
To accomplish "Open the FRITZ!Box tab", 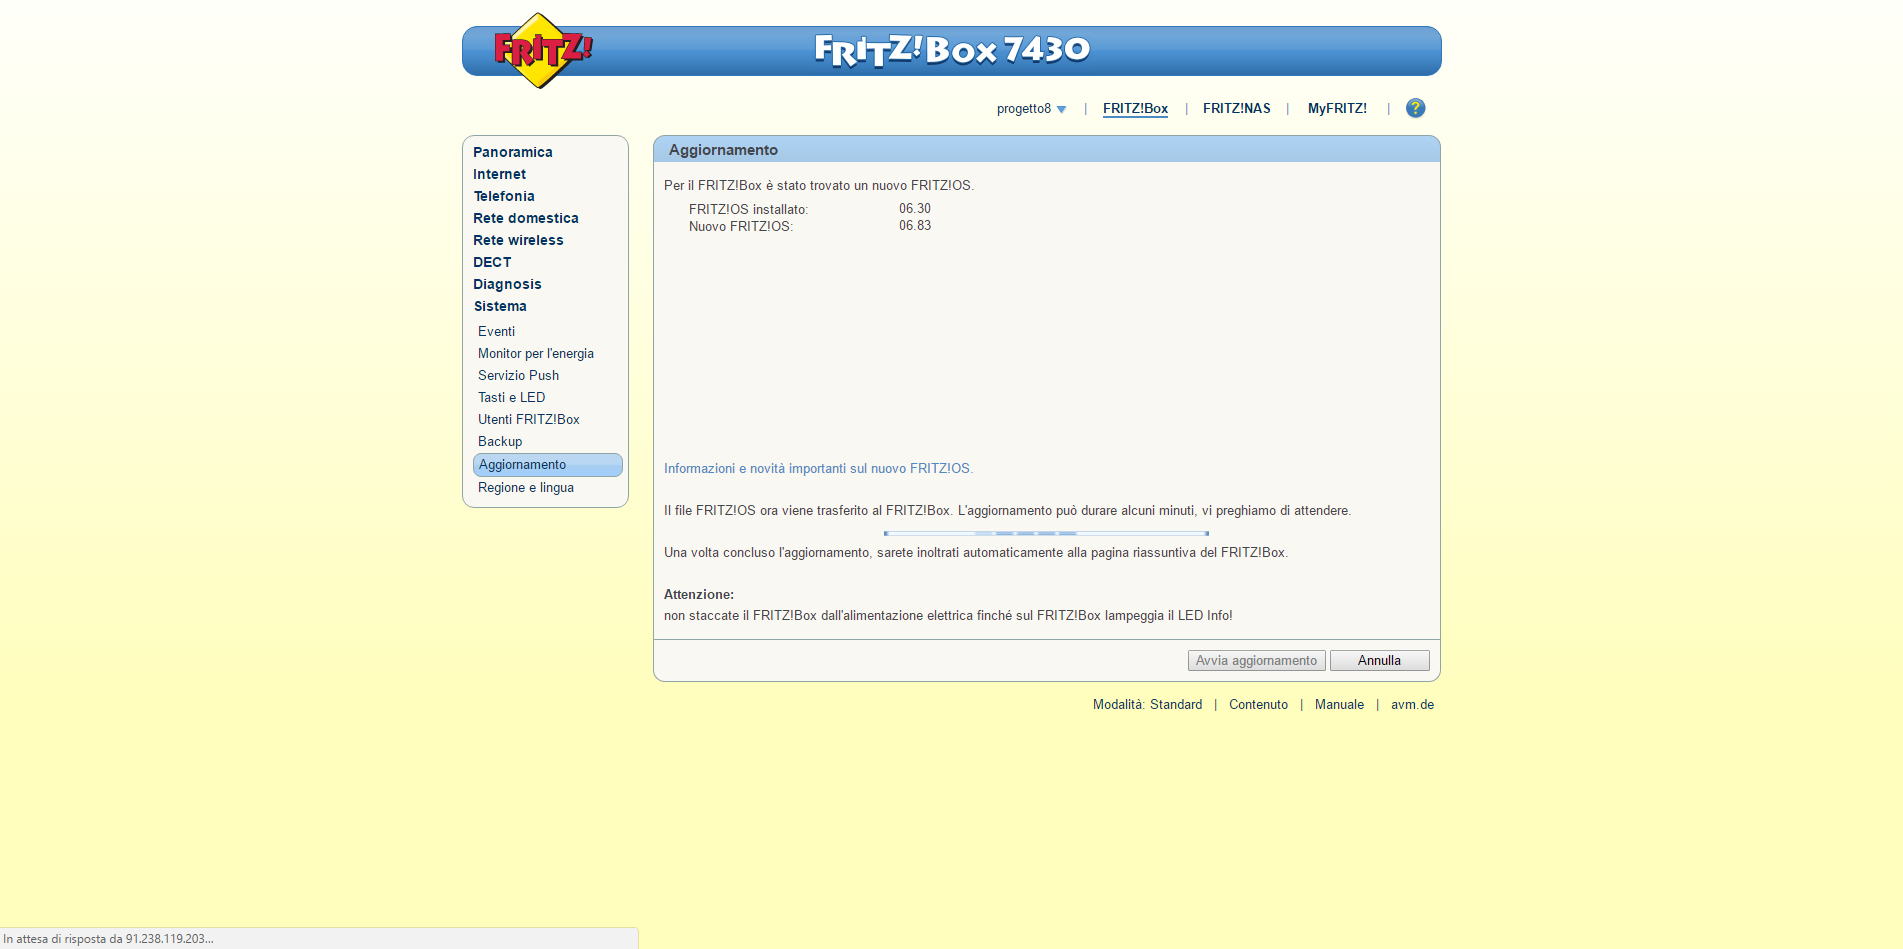I will (1135, 109).
